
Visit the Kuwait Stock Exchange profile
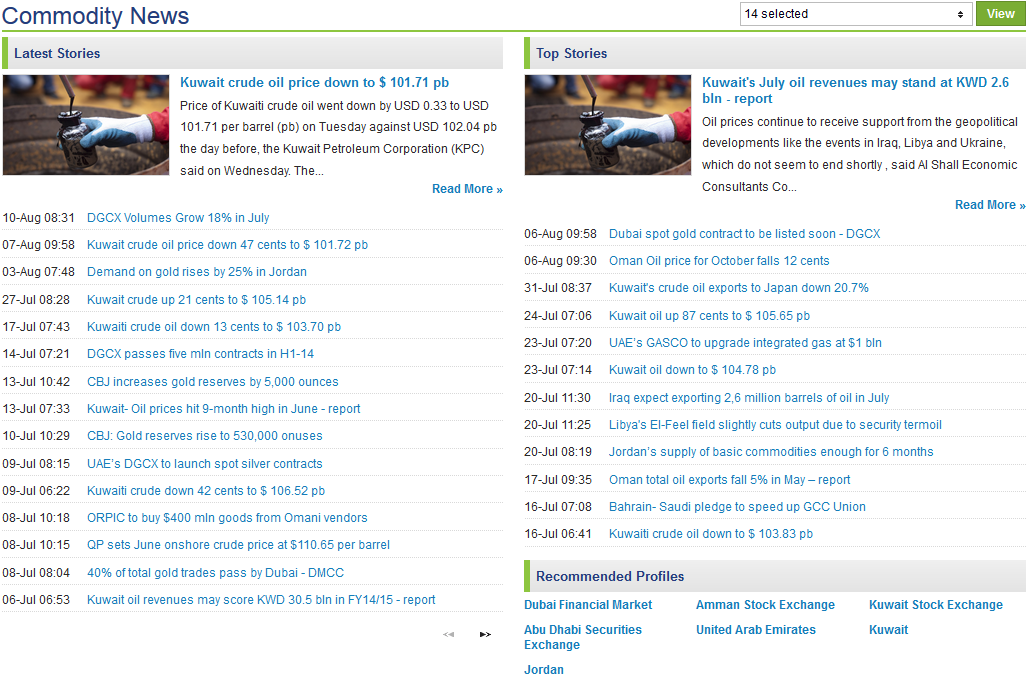tap(935, 605)
